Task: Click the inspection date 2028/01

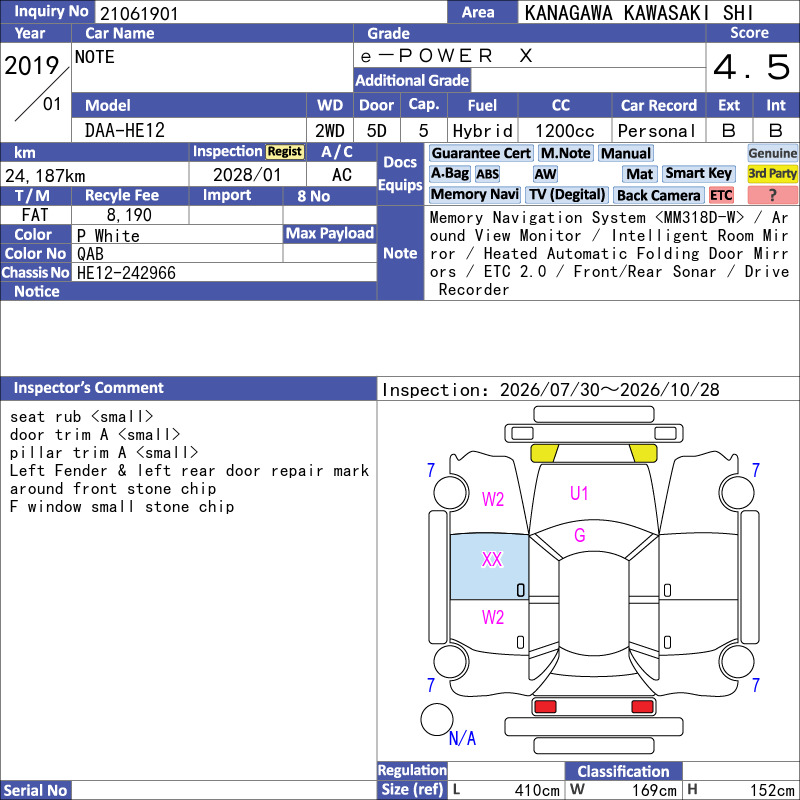Action: (x=247, y=175)
